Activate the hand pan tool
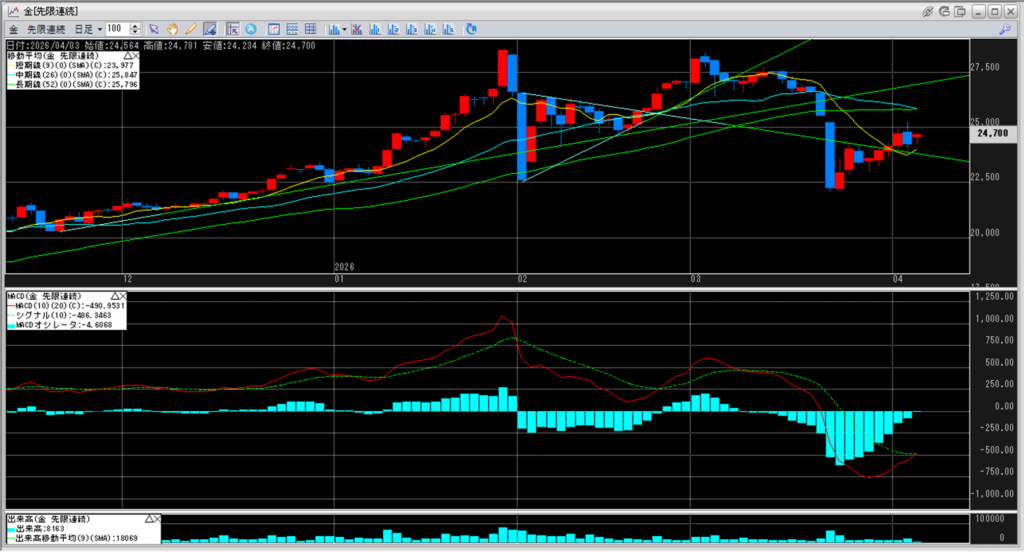This screenshot has height=552, width=1024. point(172,29)
